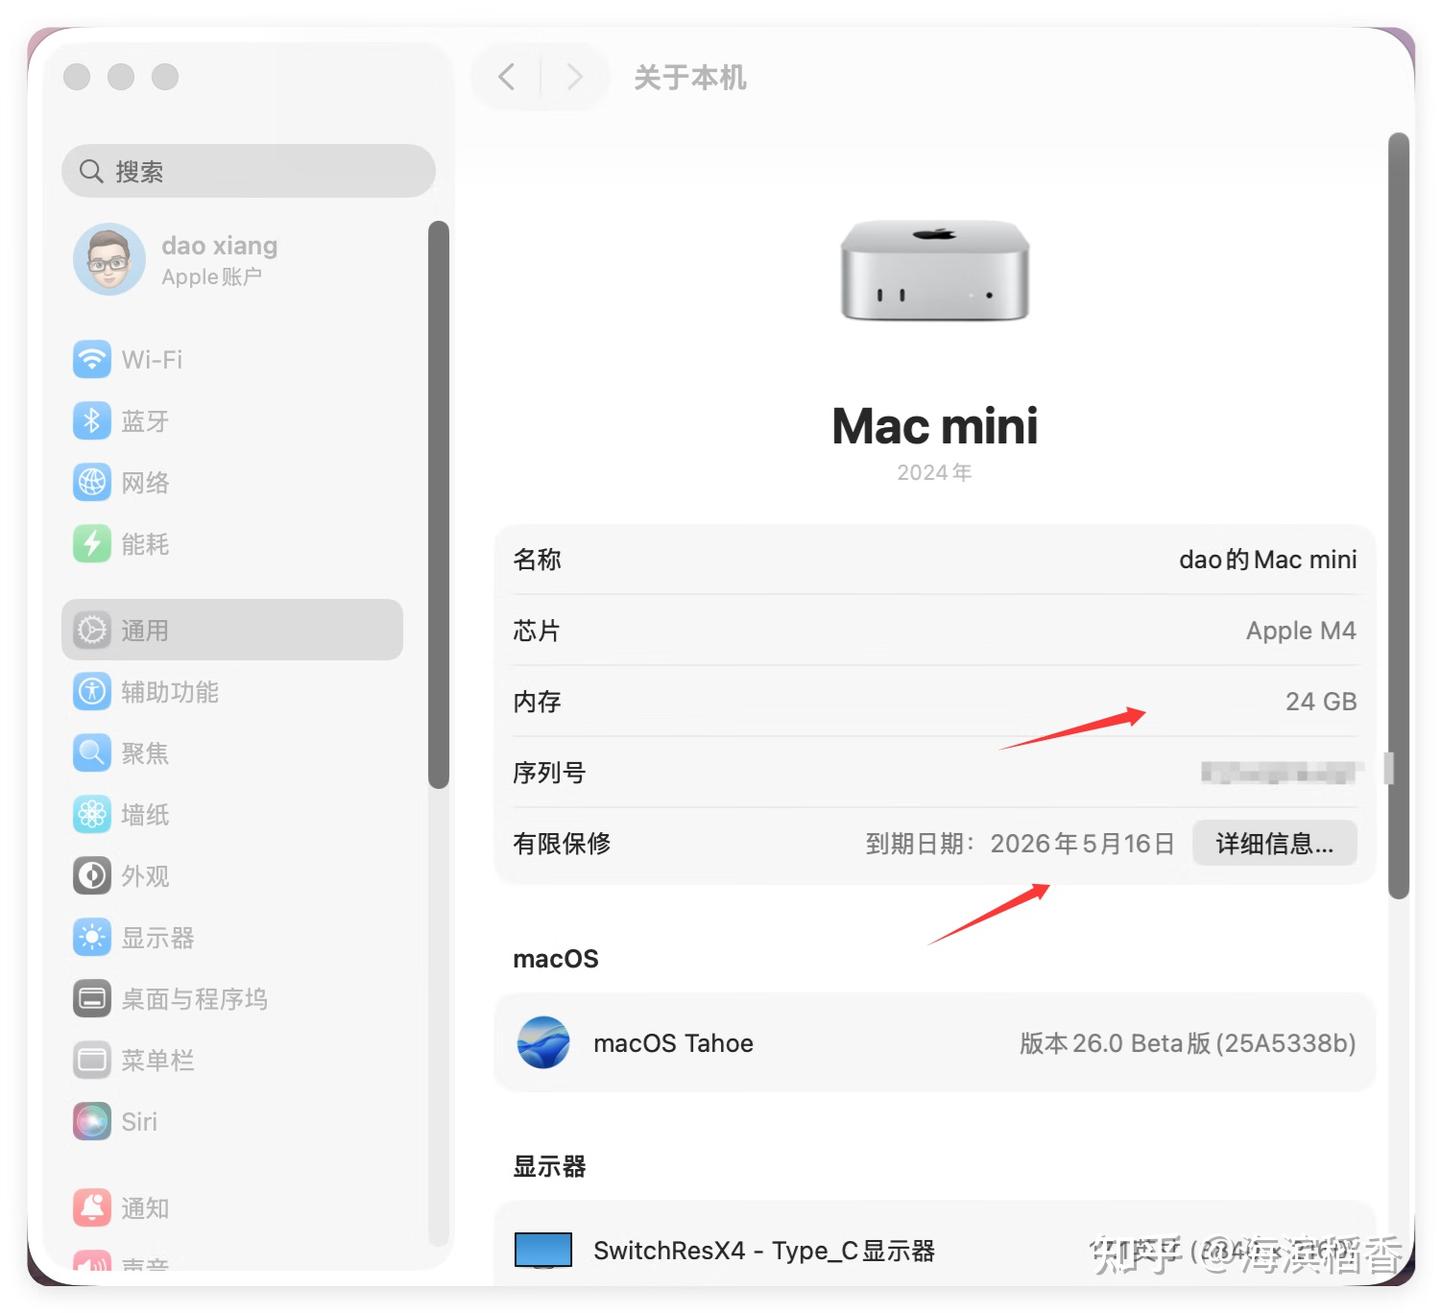The width and height of the screenshot is (1440, 1313).
Task: Click the warranty date 2026年5月16日
Action: [1082, 843]
